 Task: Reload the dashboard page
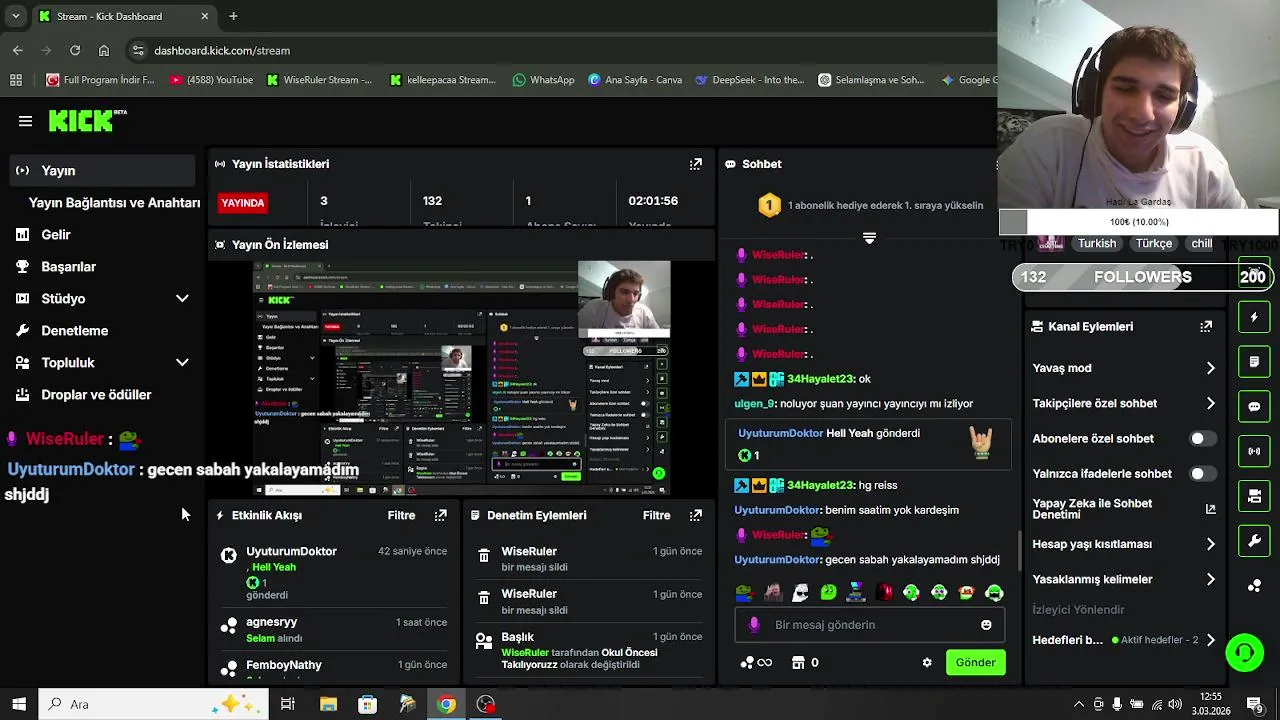click(75, 50)
